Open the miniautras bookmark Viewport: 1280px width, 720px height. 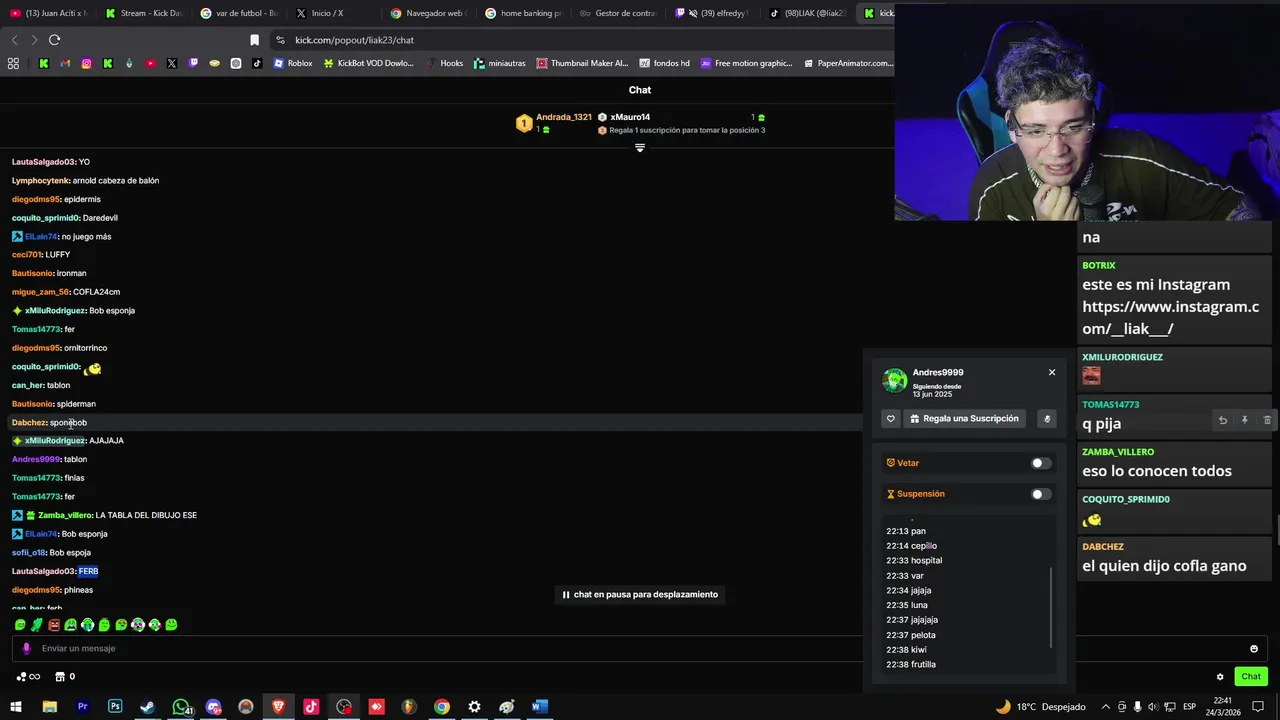tap(500, 63)
